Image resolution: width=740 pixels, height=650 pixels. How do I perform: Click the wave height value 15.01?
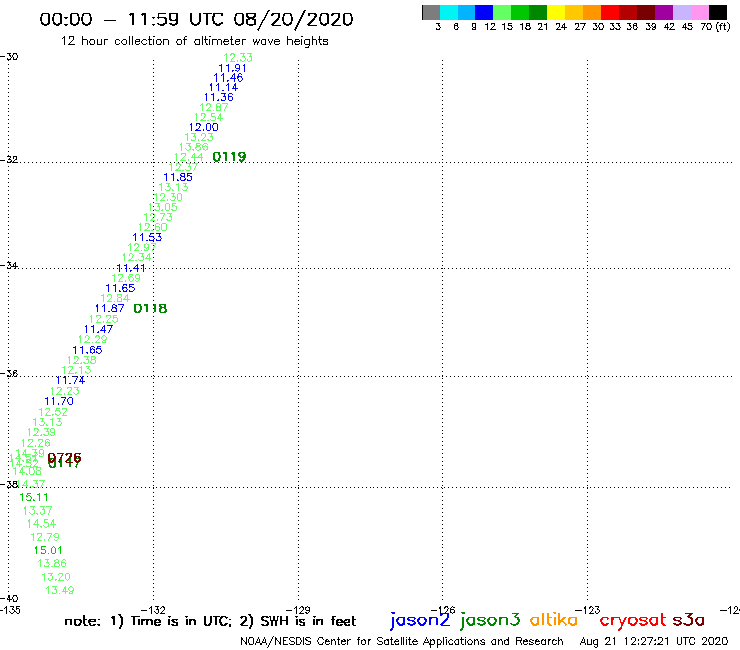48,550
